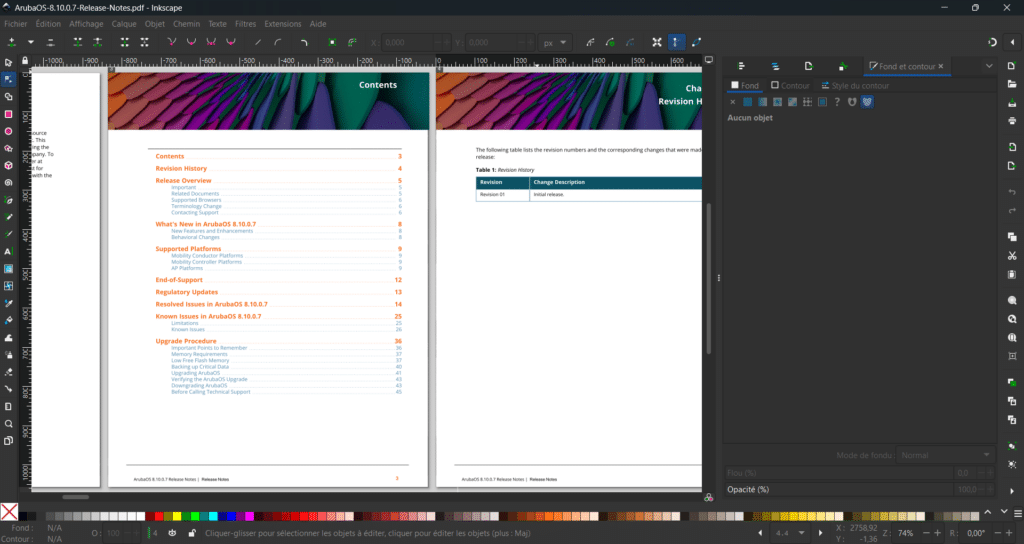Select the Spiral tool

coord(8,183)
